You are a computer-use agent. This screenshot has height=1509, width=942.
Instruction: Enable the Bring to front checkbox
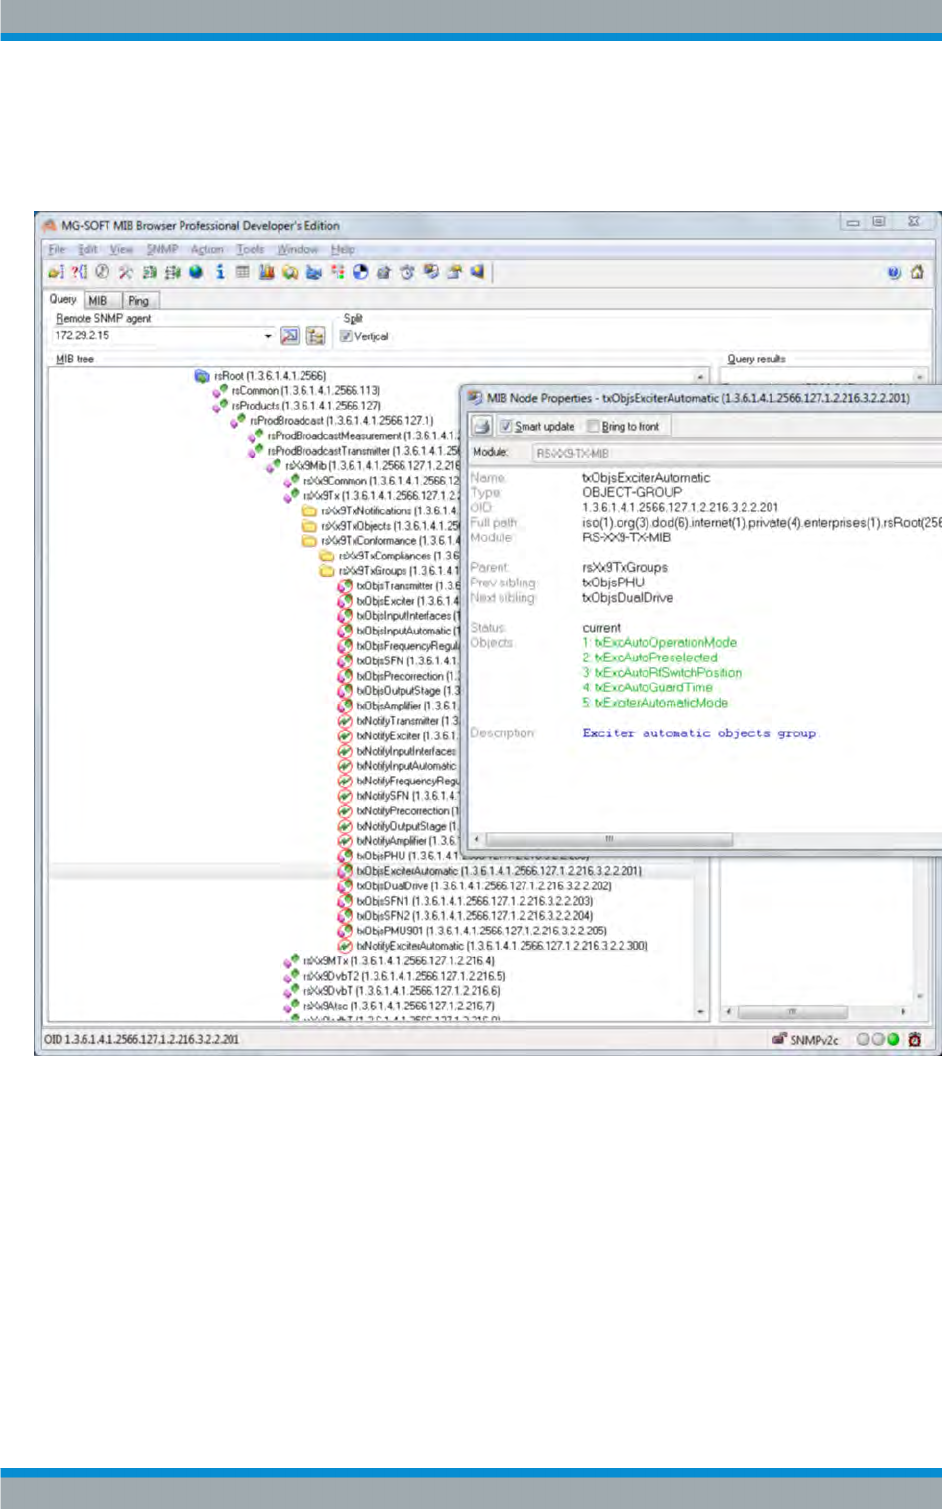point(593,427)
